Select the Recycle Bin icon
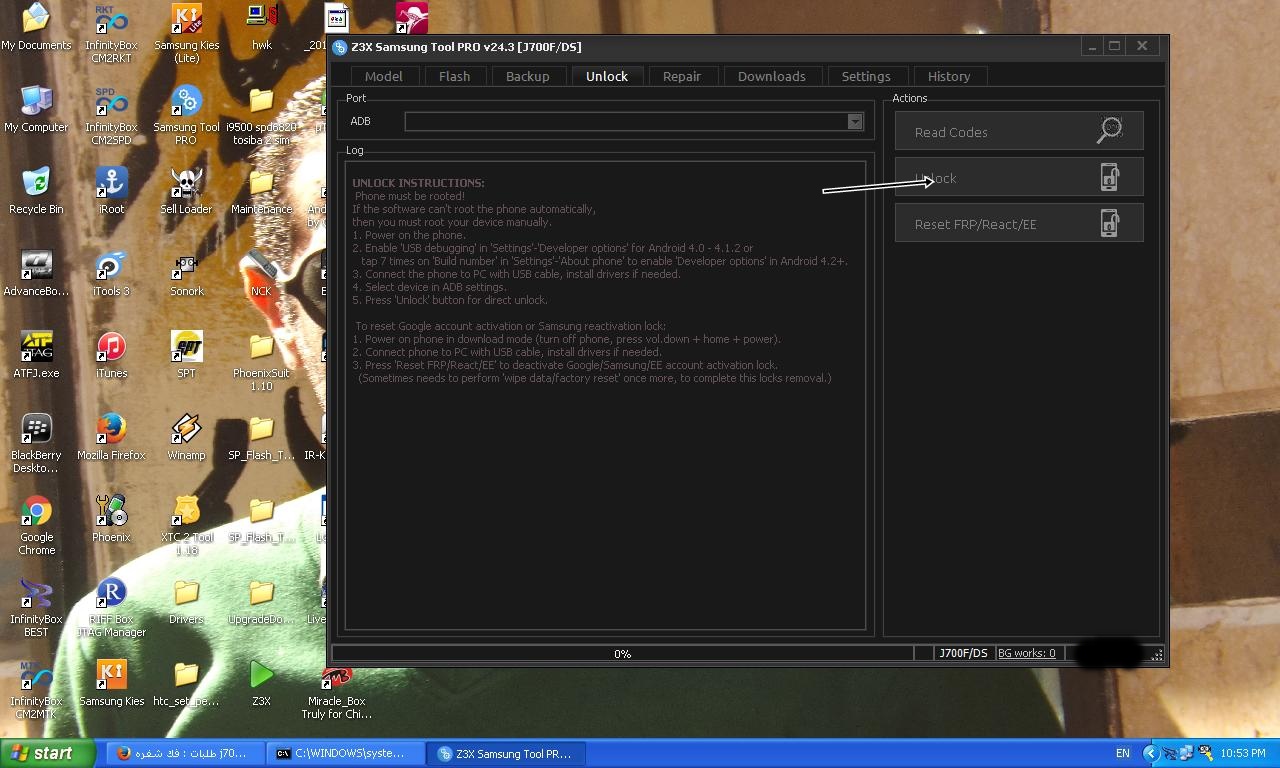Viewport: 1280px width, 768px height. 36,192
